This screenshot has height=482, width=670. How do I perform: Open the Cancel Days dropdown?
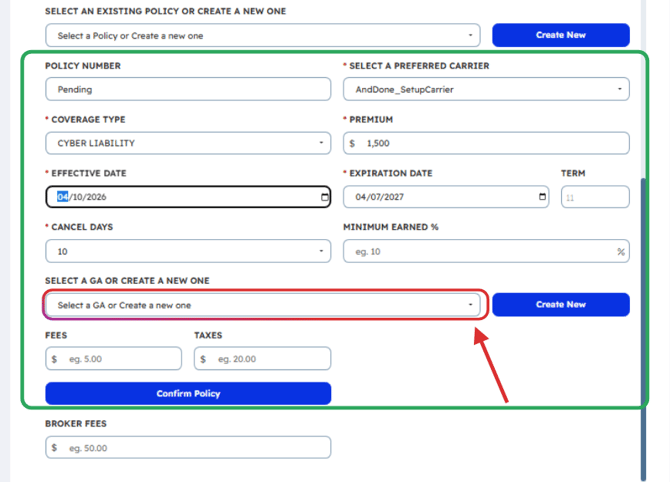coord(188,251)
